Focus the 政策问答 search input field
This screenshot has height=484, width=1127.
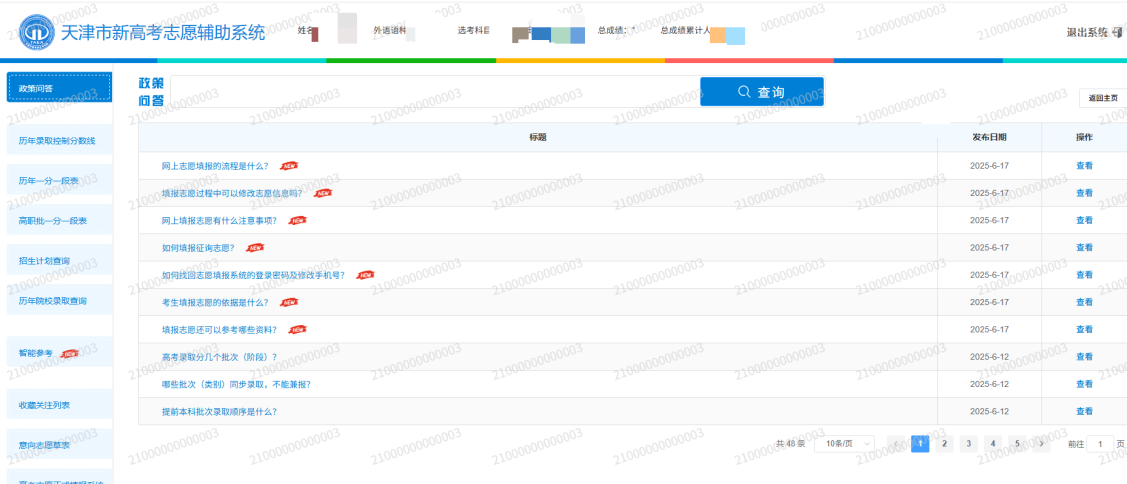435,92
